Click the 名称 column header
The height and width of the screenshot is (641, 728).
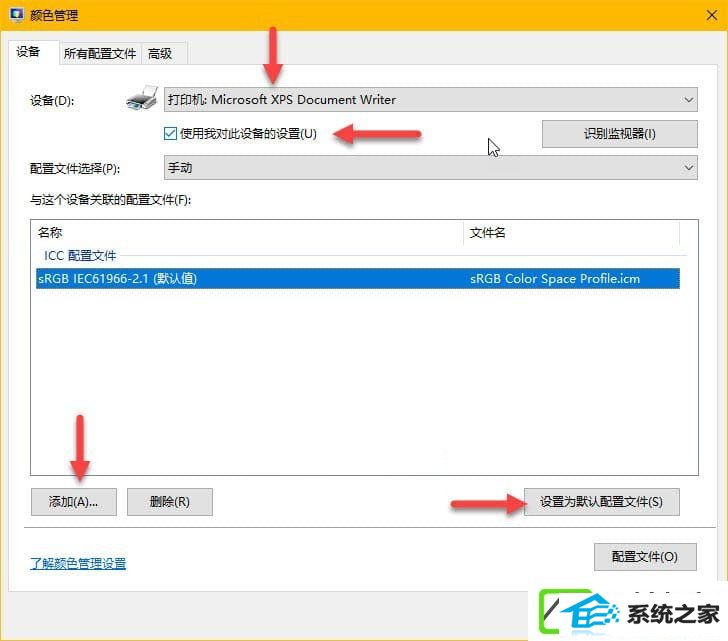250,232
